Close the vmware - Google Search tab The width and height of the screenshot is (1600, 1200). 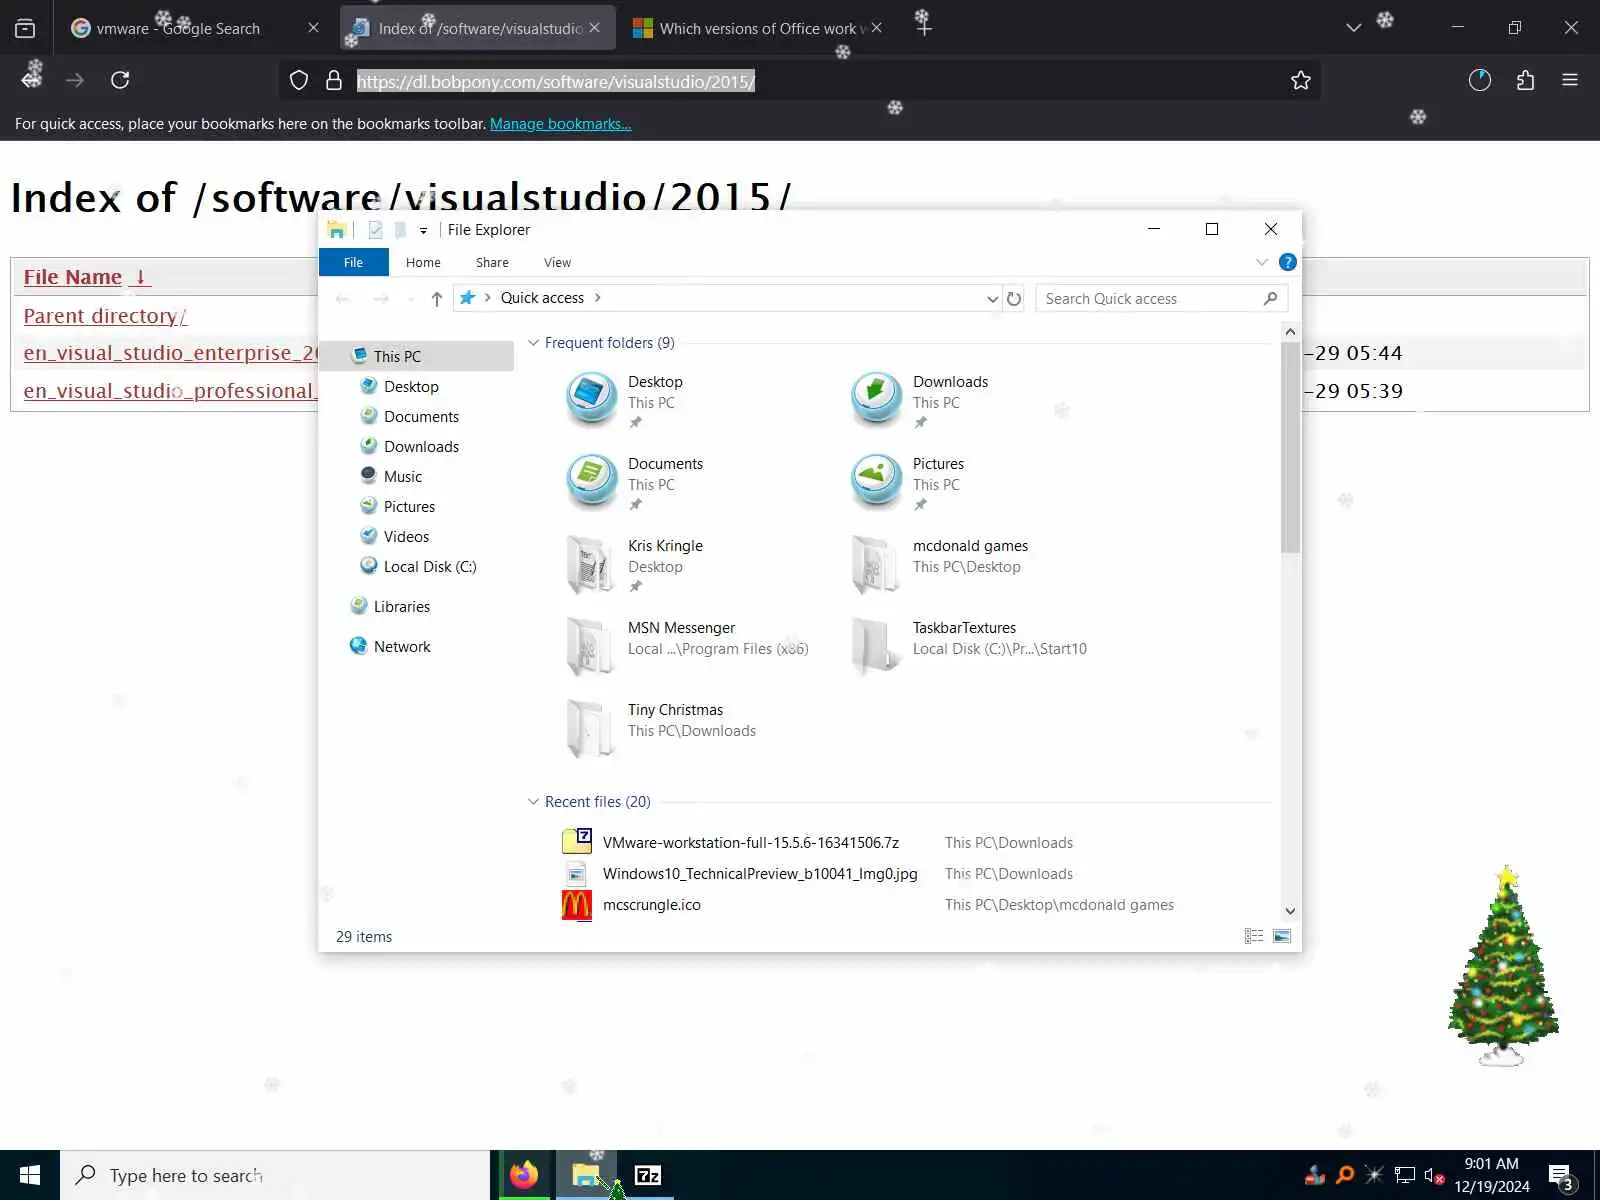pyautogui.click(x=313, y=28)
